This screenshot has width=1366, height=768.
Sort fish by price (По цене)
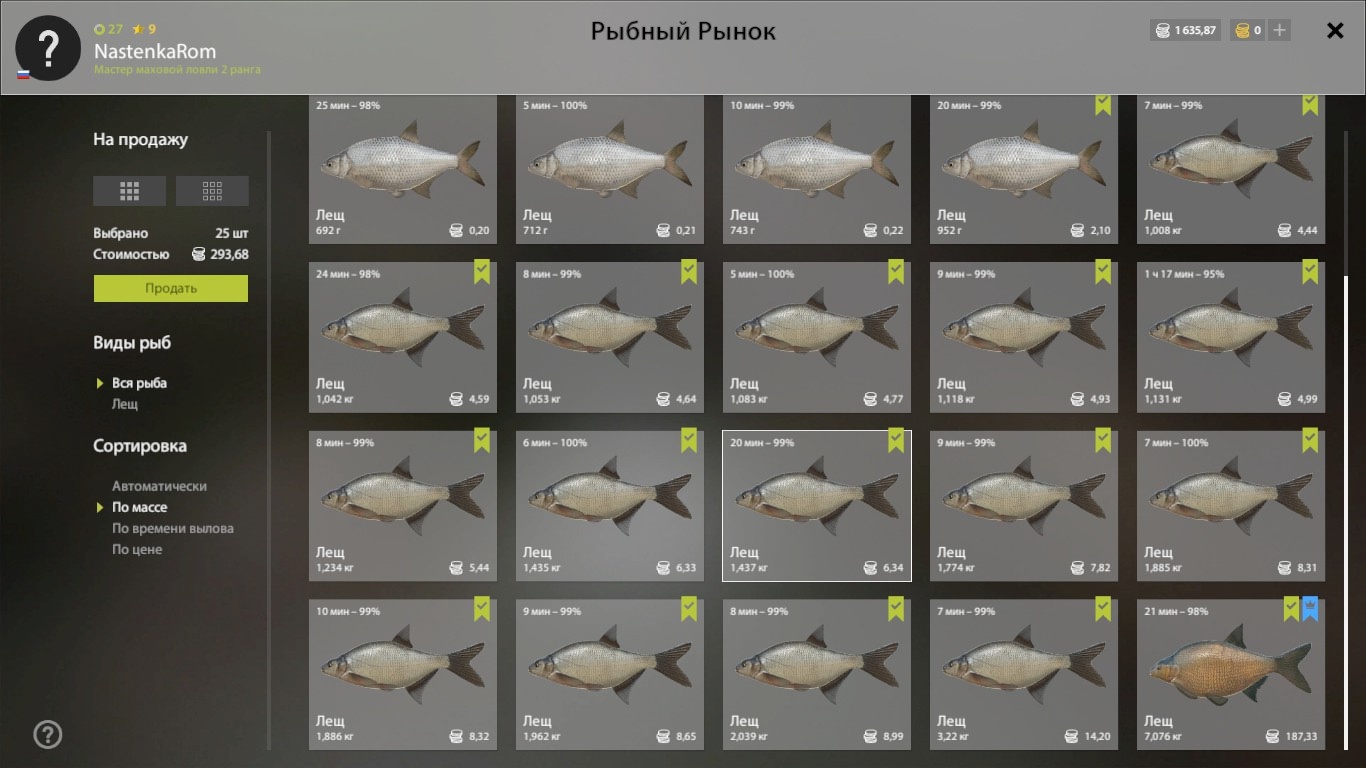[x=137, y=549]
